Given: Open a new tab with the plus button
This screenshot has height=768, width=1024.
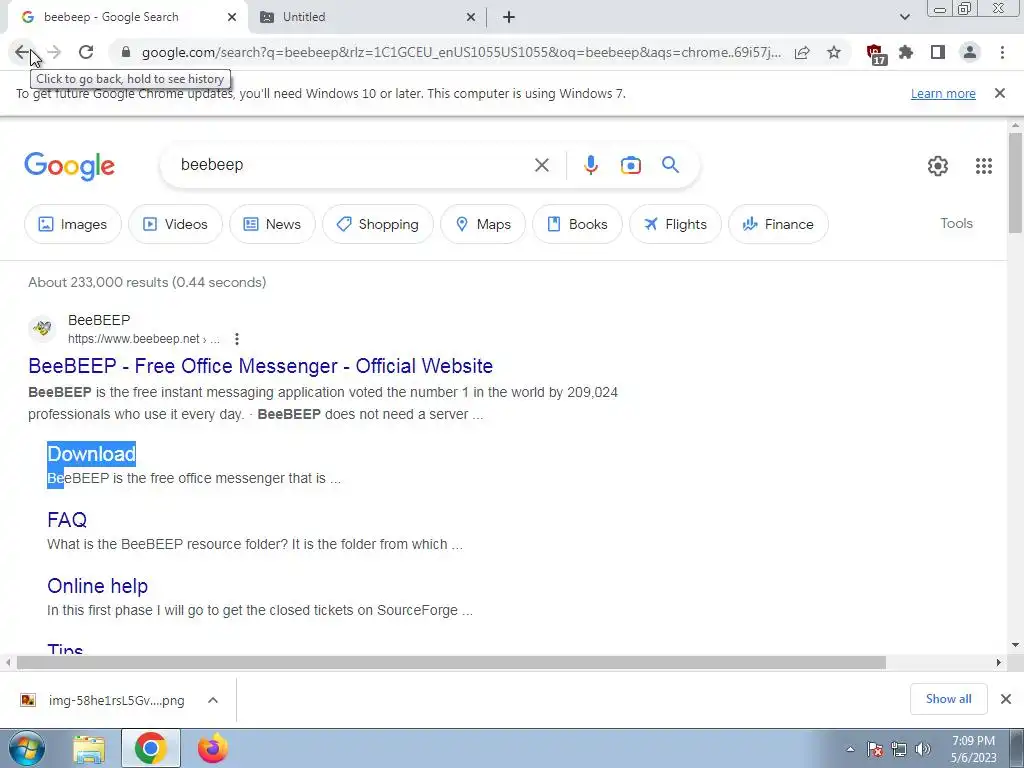Looking at the screenshot, I should pos(509,17).
